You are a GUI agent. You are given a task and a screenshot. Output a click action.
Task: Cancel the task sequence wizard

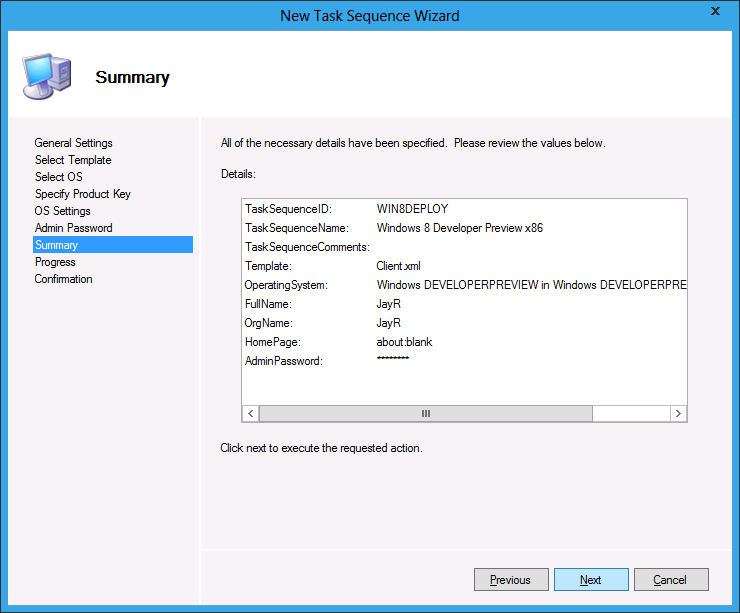point(670,580)
